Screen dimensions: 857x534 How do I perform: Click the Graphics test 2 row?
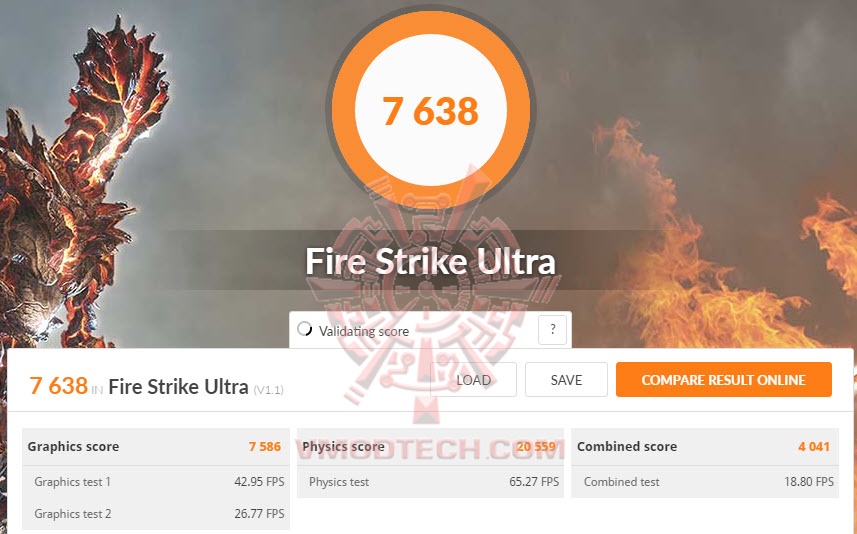156,514
